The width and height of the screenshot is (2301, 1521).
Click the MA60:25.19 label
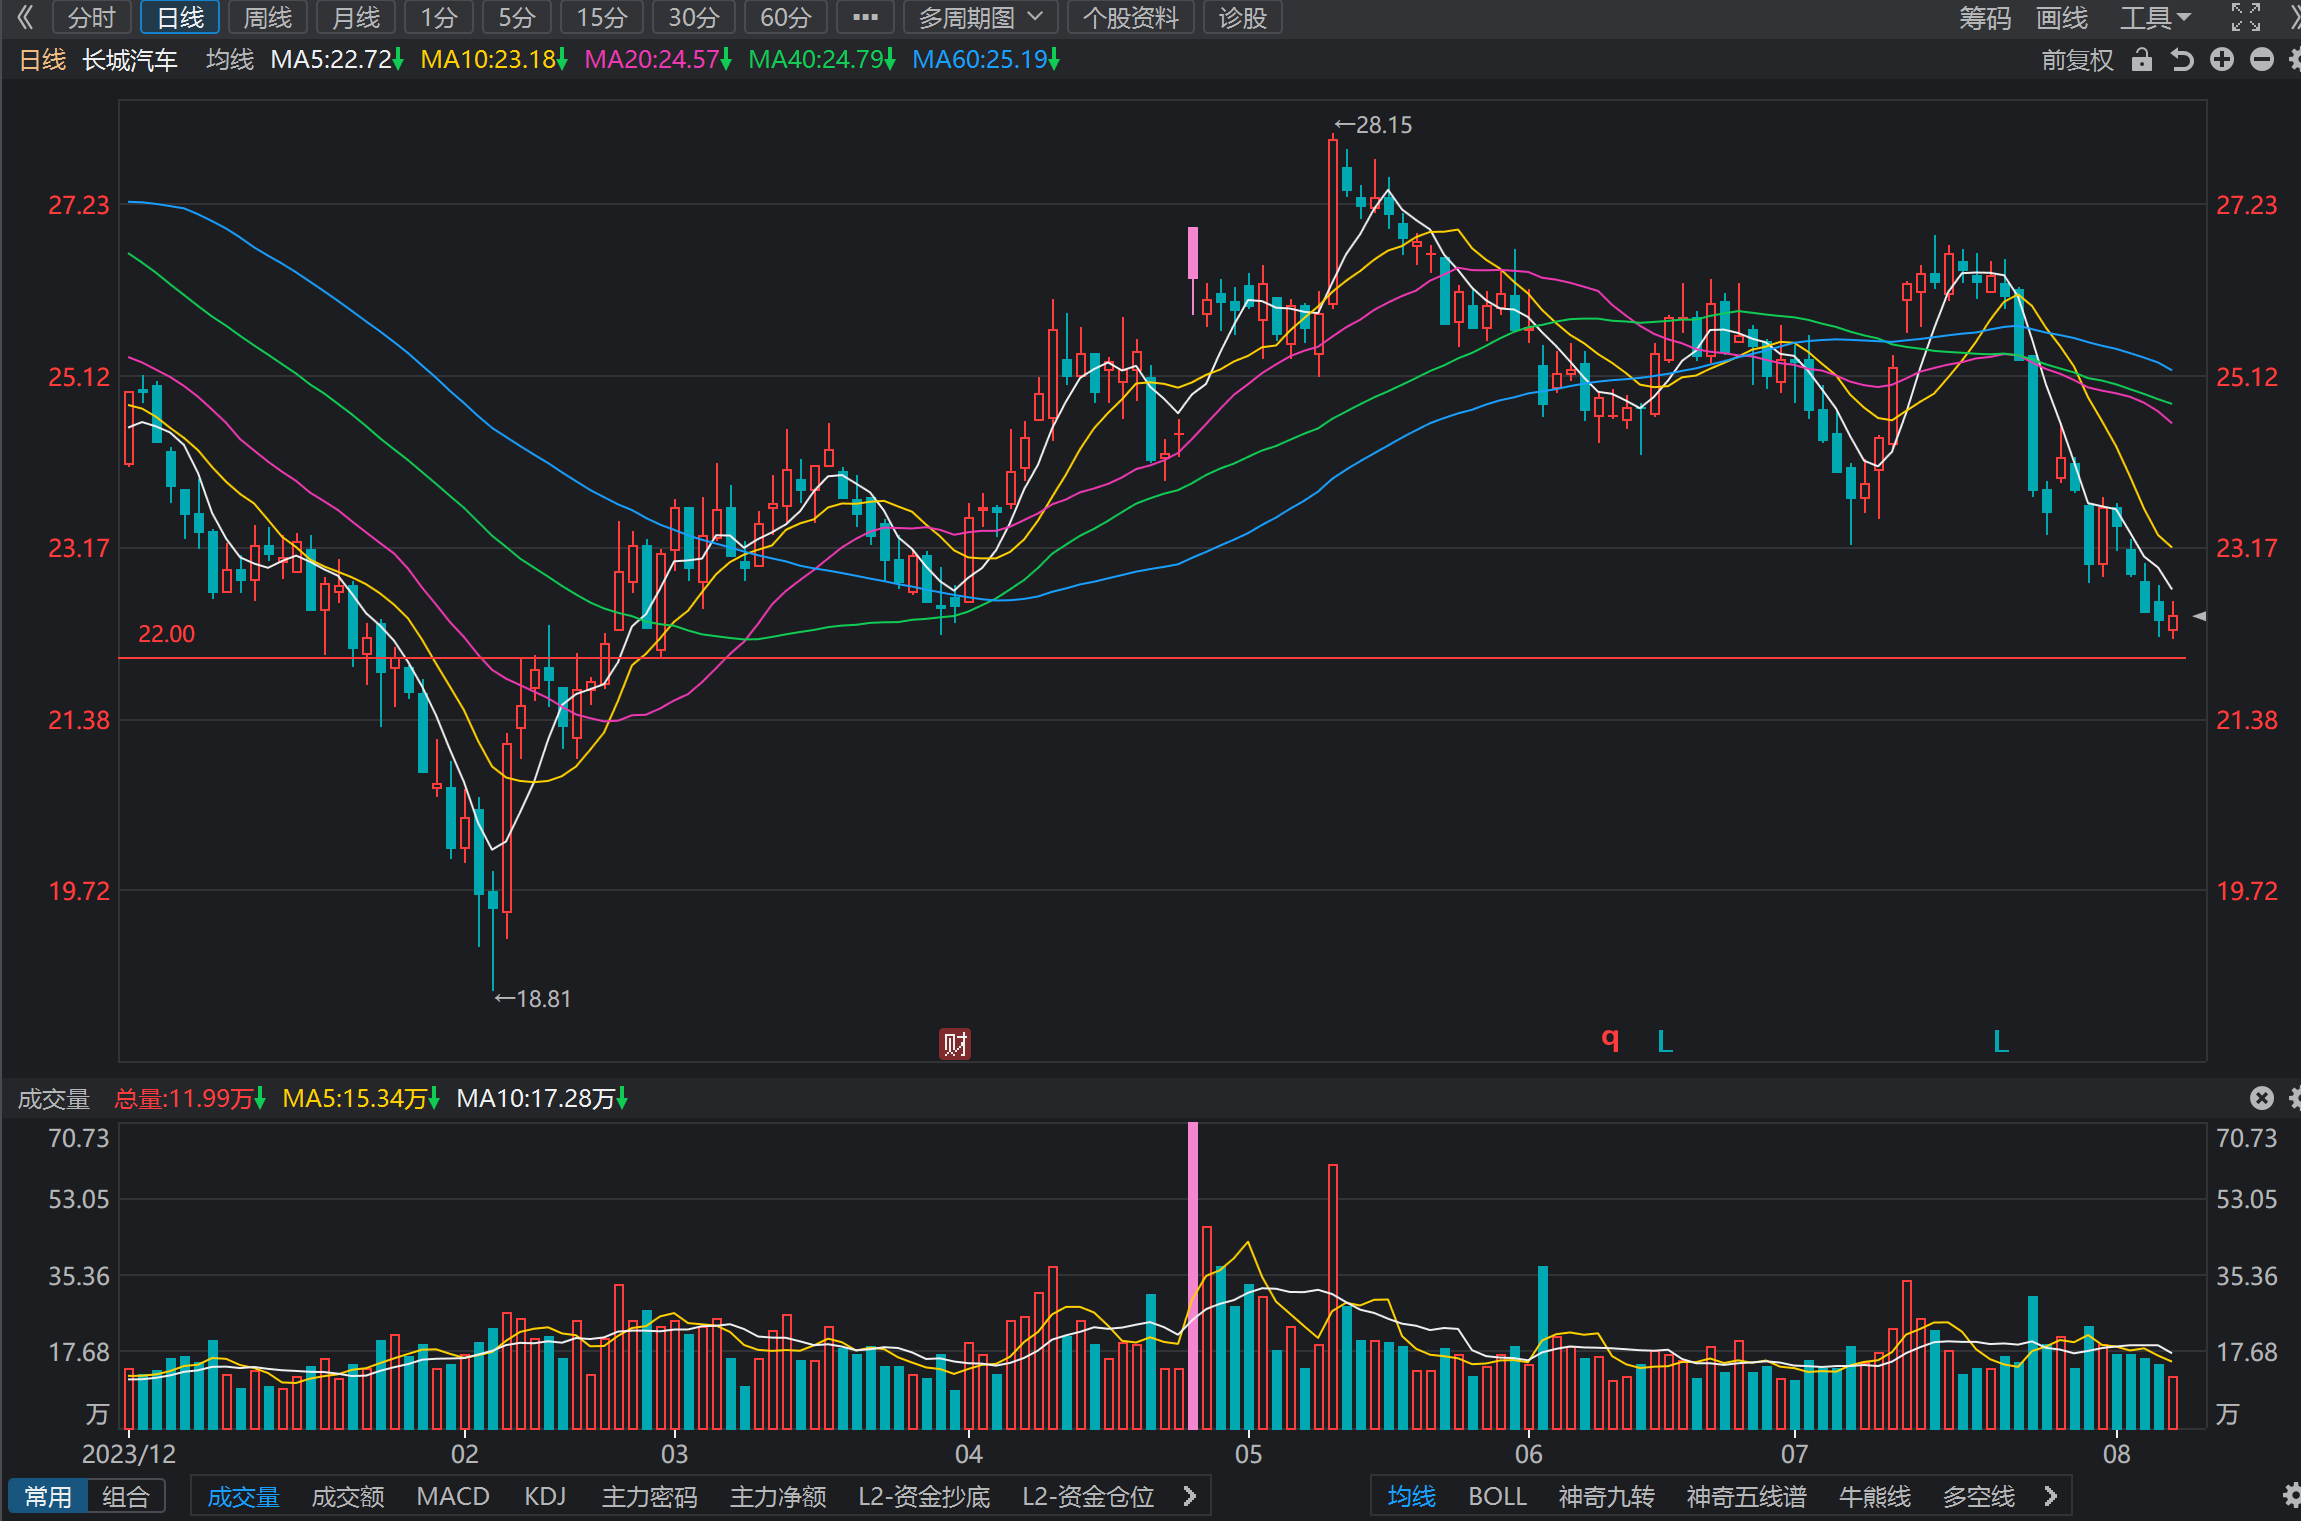[x=986, y=60]
